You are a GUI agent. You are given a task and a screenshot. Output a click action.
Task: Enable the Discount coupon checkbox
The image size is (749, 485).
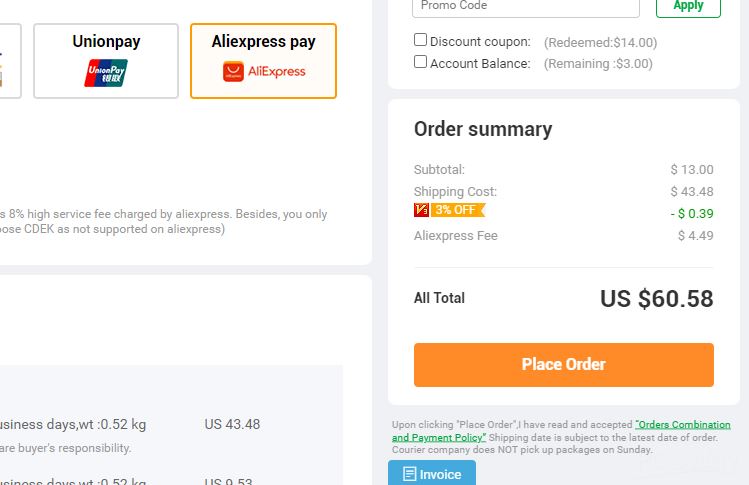(420, 40)
